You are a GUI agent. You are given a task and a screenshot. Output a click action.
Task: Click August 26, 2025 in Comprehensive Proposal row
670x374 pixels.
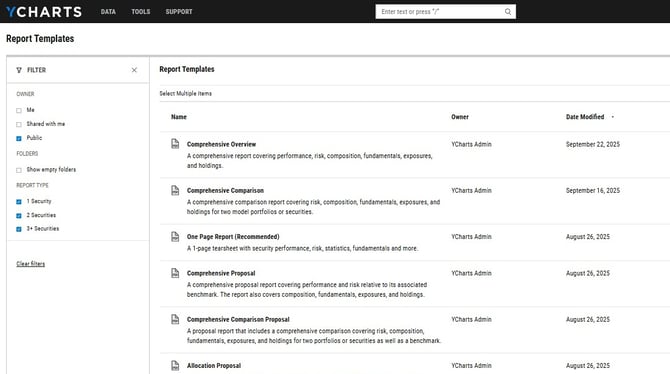588,273
